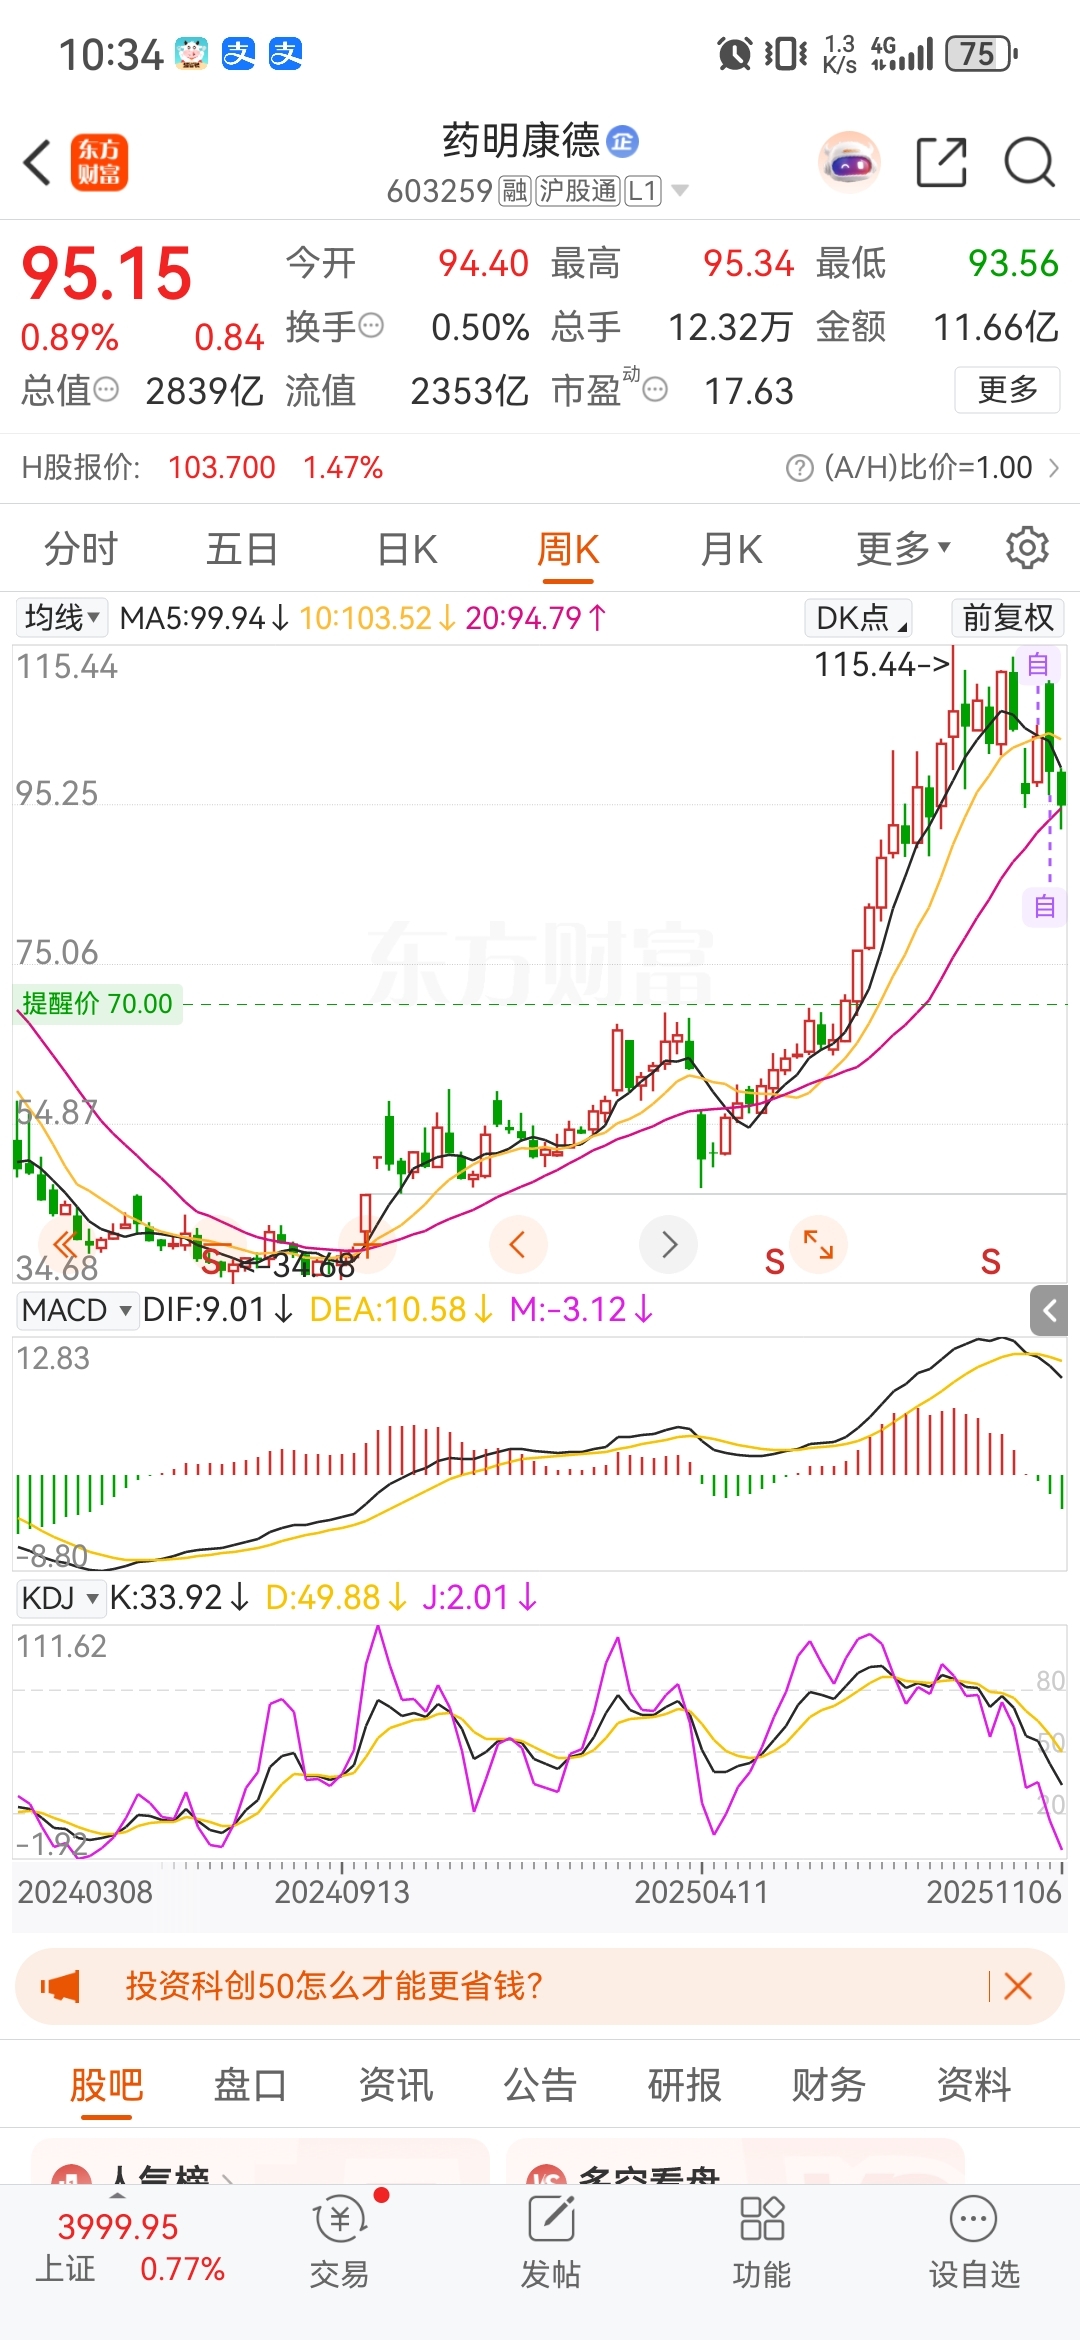Expand A/H ratio row chevron

pyautogui.click(x=1053, y=468)
